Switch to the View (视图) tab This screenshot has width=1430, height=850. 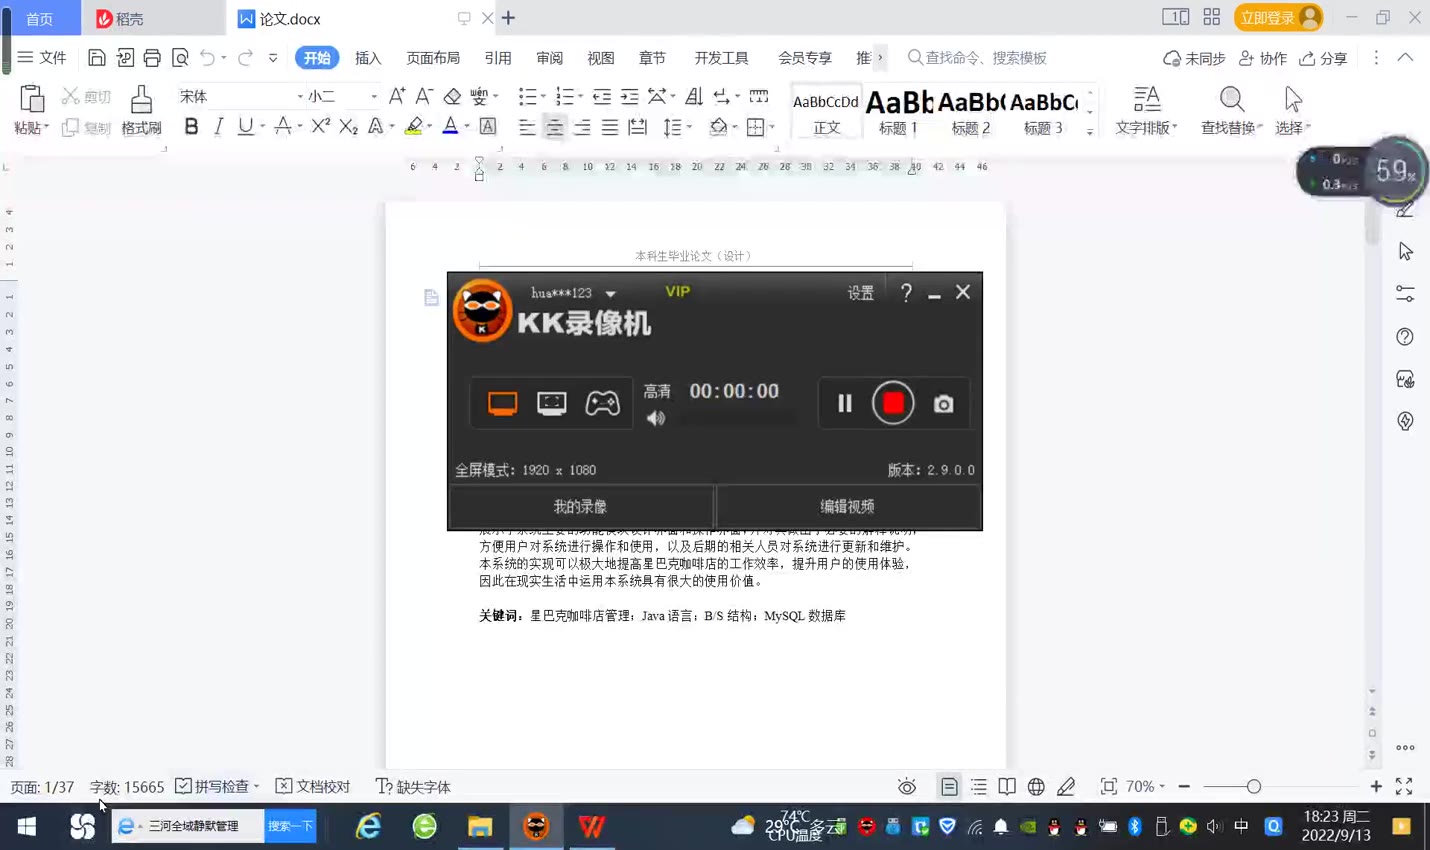[x=601, y=58]
